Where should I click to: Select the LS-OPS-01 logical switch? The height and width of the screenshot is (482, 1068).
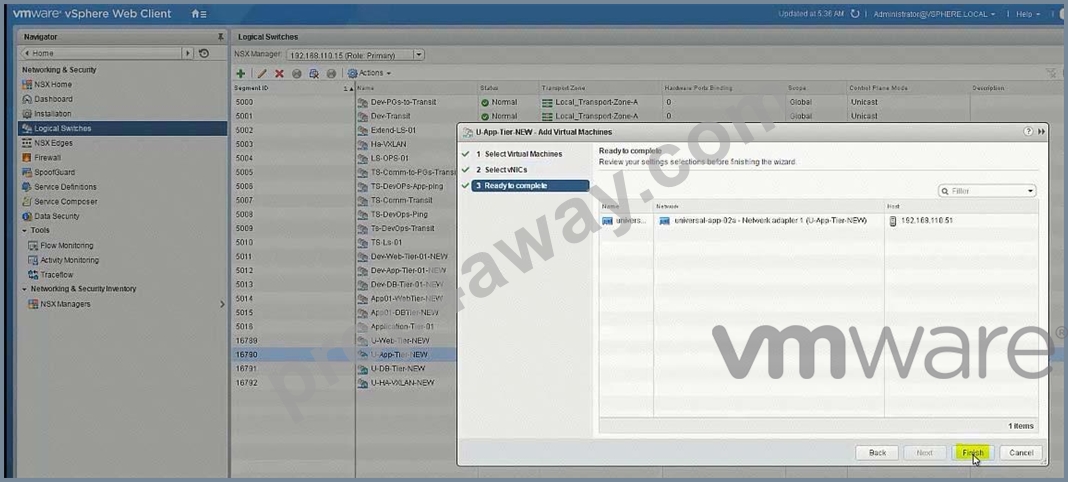pyautogui.click(x=390, y=158)
